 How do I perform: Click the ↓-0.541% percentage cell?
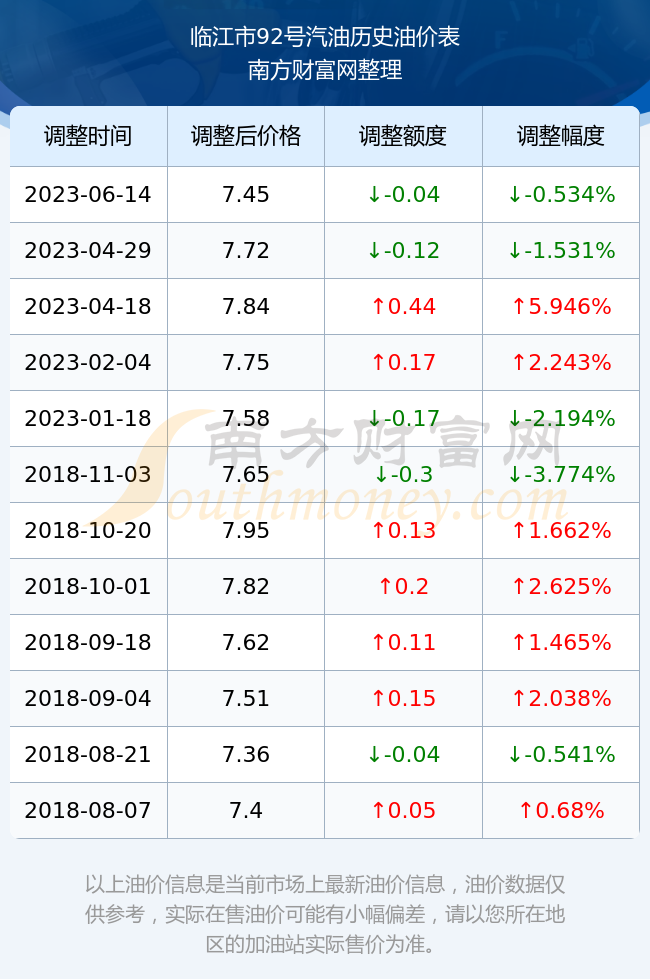tap(561, 754)
